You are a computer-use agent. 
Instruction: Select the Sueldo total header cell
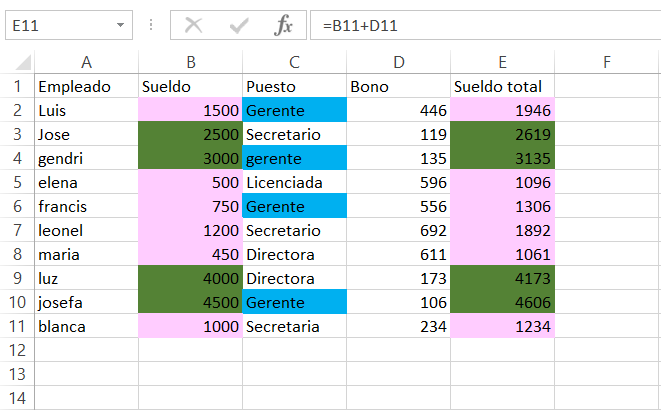(x=502, y=86)
